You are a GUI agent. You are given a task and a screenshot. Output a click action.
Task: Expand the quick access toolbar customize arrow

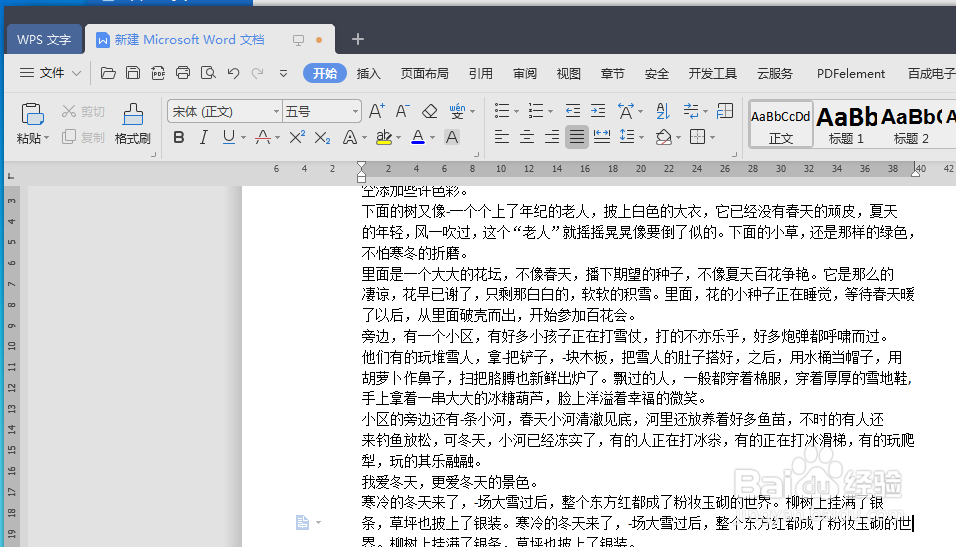coord(284,73)
